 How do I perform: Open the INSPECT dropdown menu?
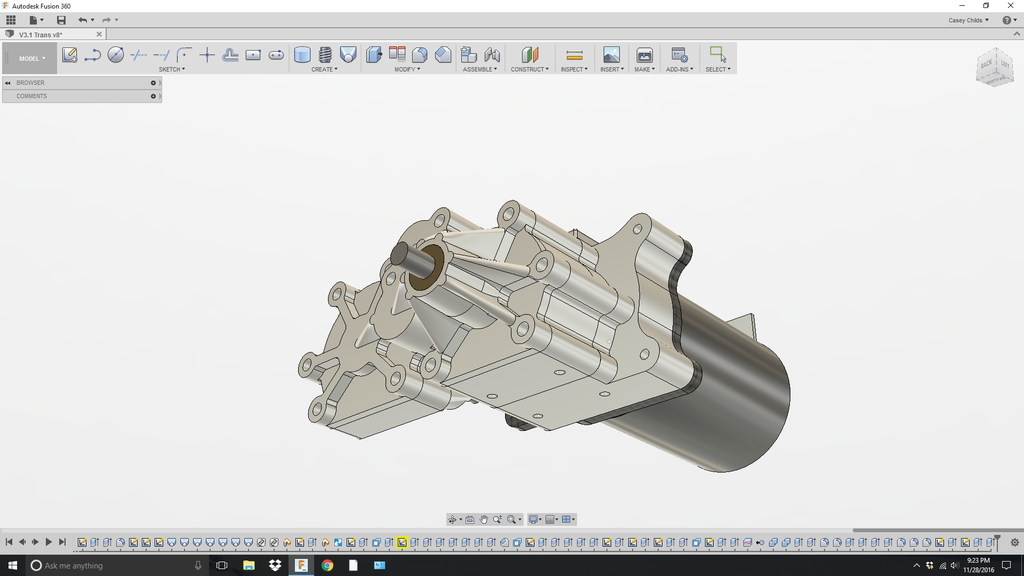coord(574,69)
